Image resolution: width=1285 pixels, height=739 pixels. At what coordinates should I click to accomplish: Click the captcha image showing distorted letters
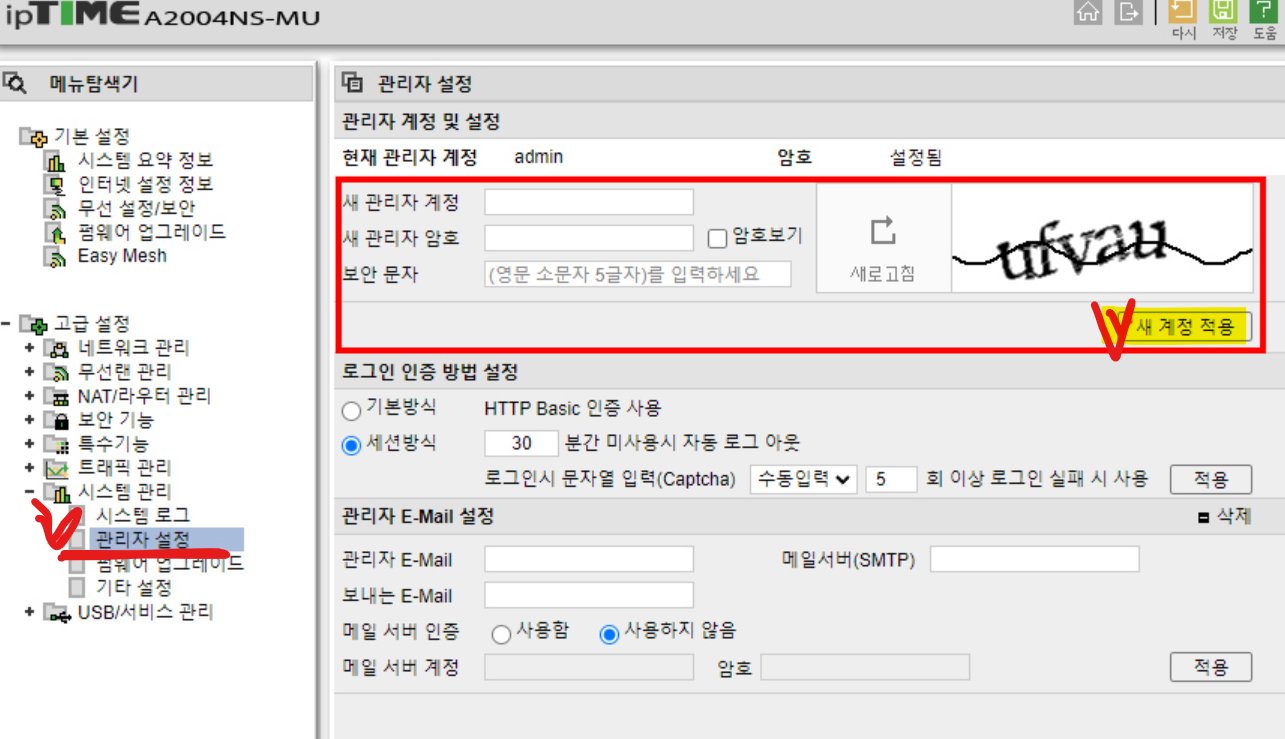(x=1102, y=238)
